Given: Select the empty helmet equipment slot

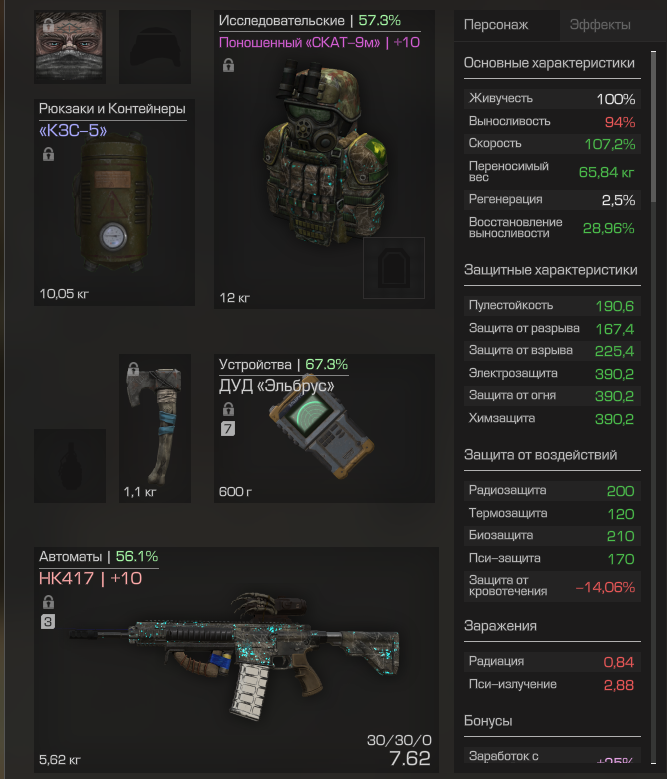Looking at the screenshot, I should point(155,47).
